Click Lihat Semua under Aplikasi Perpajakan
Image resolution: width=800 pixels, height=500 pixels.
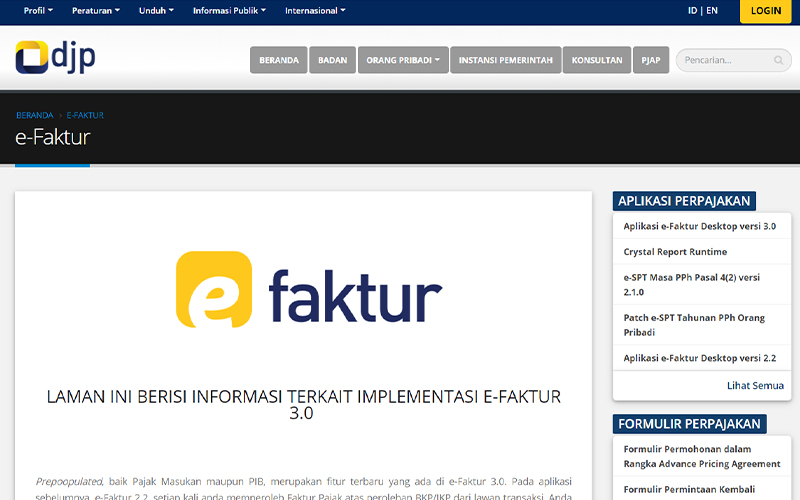click(x=755, y=386)
